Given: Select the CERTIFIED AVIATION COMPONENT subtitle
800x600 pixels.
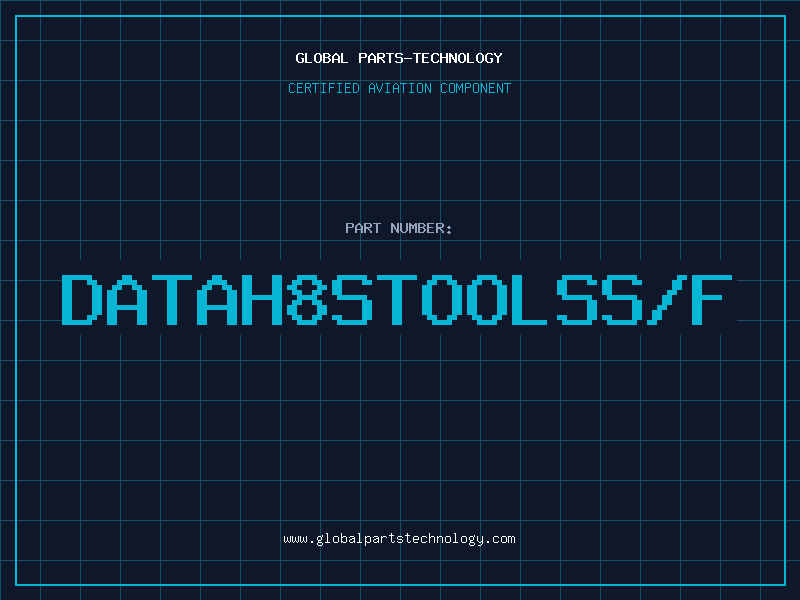Looking at the screenshot, I should point(399,88).
